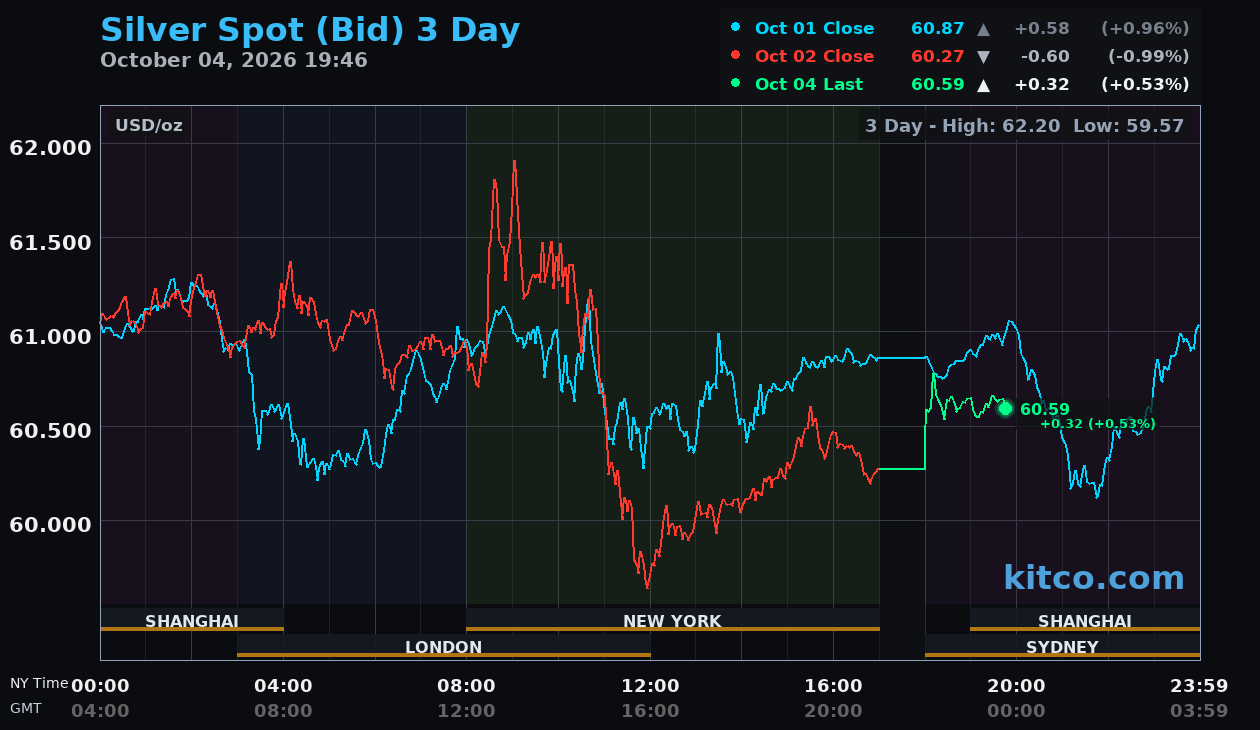Click the 'Oct 04 Last' legend label
The width and height of the screenshot is (1260, 730).
(x=808, y=85)
